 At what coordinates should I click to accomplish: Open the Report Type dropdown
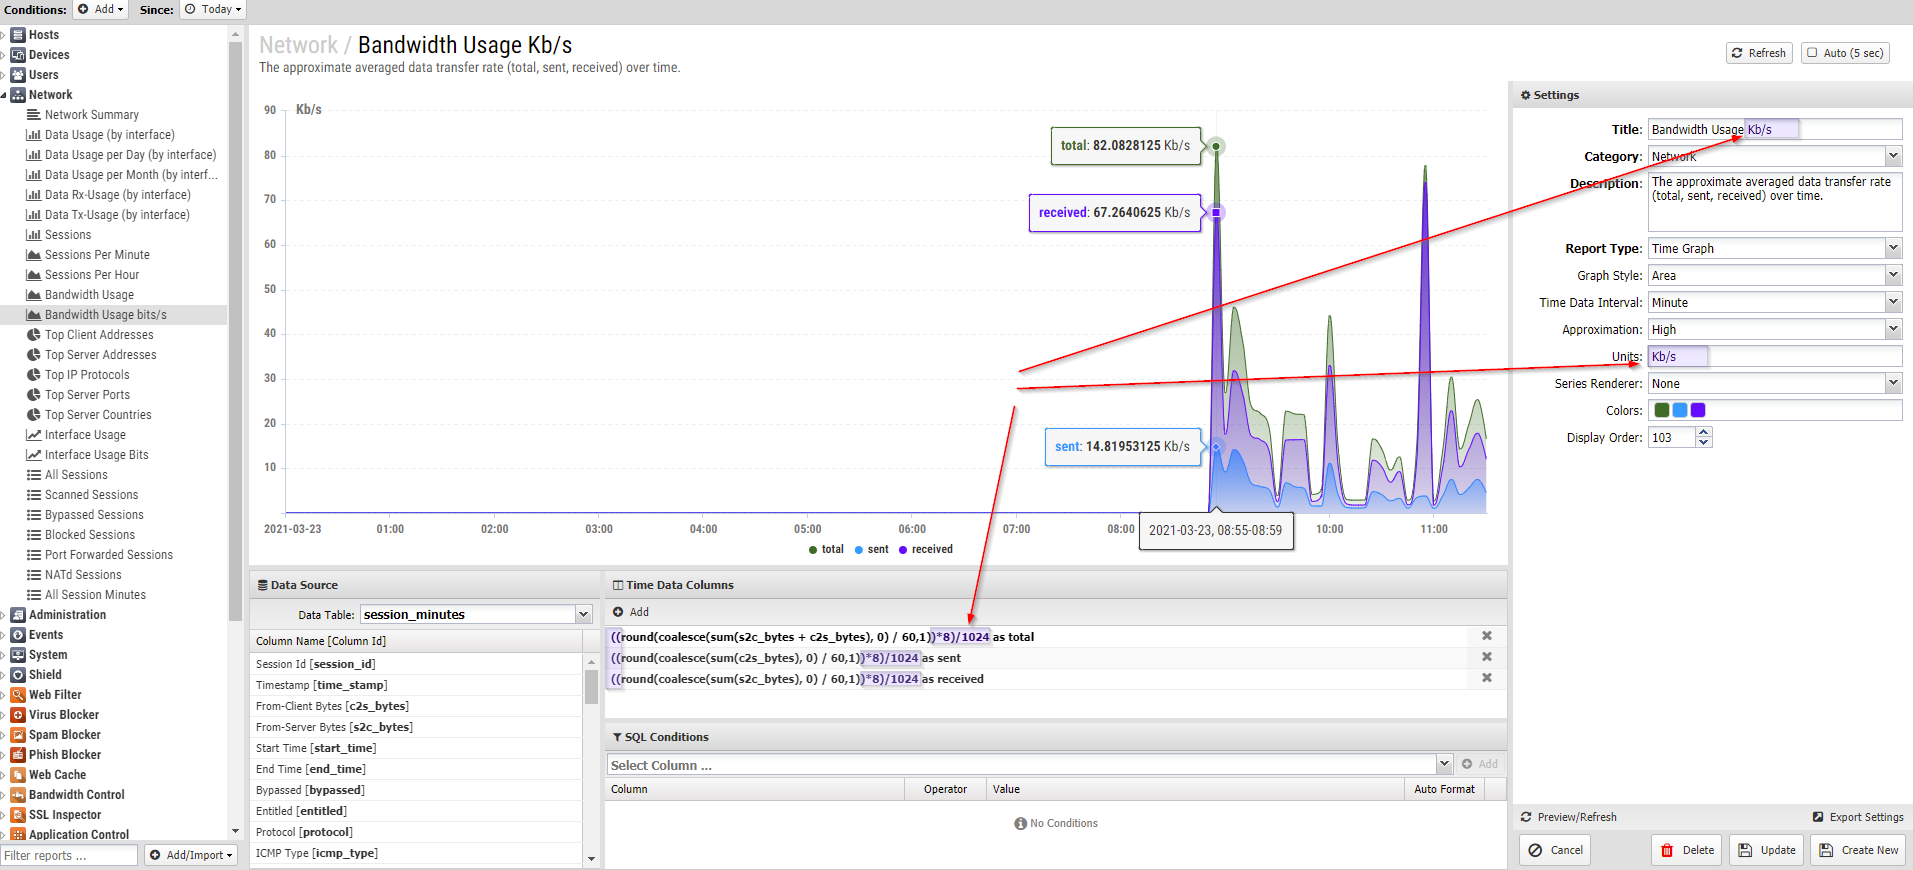1893,248
